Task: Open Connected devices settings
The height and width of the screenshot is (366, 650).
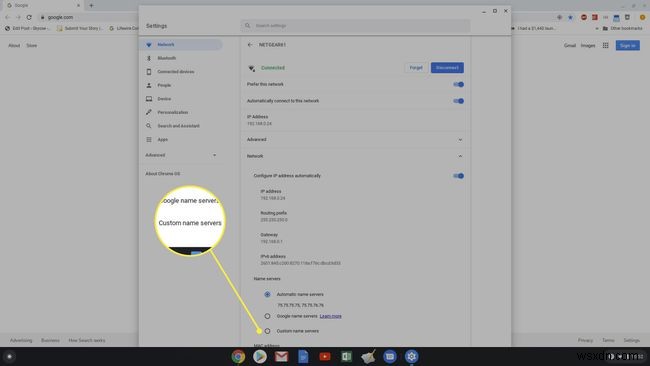Action: click(x=176, y=72)
